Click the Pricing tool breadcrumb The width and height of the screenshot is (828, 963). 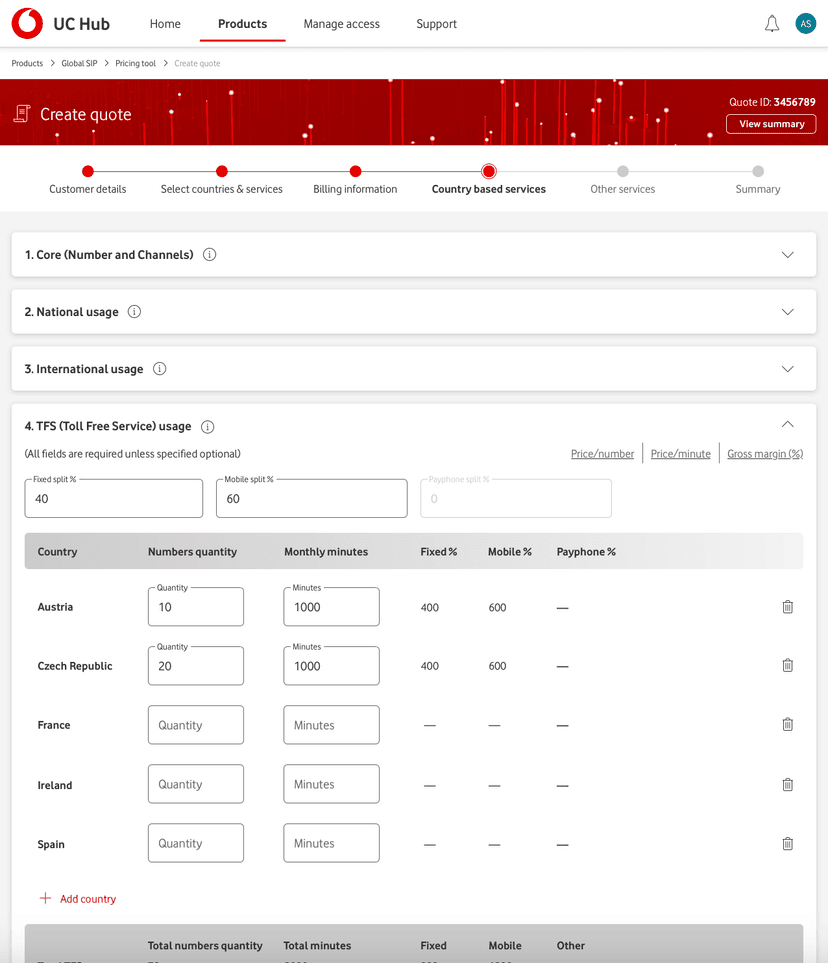coord(135,63)
